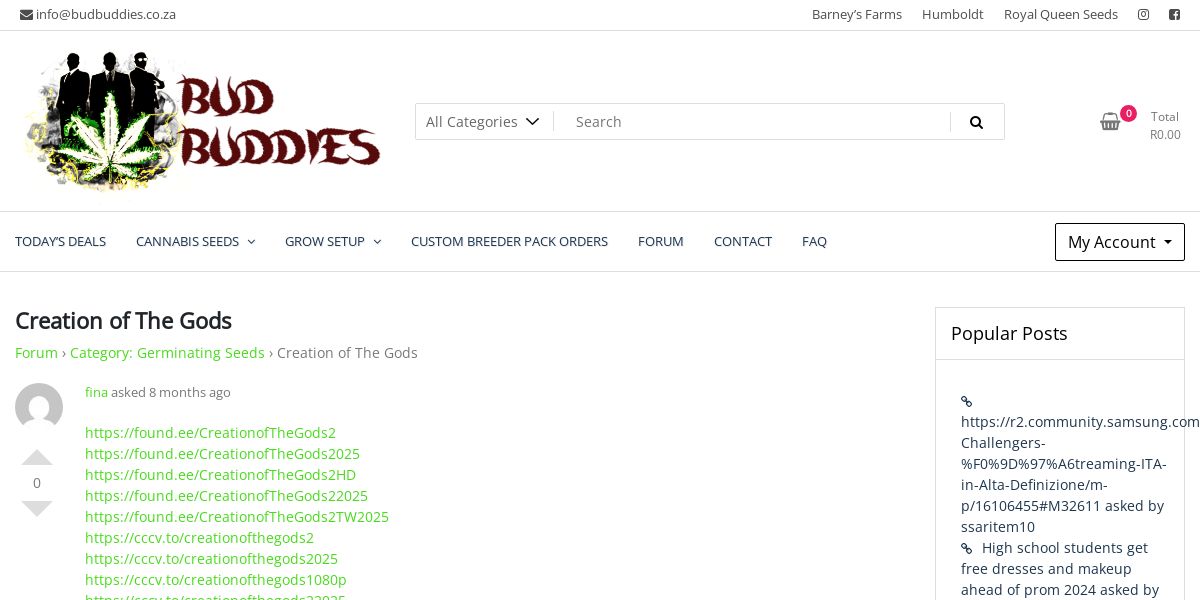Click the Popular Posts heading
The width and height of the screenshot is (1200, 600).
1009,334
